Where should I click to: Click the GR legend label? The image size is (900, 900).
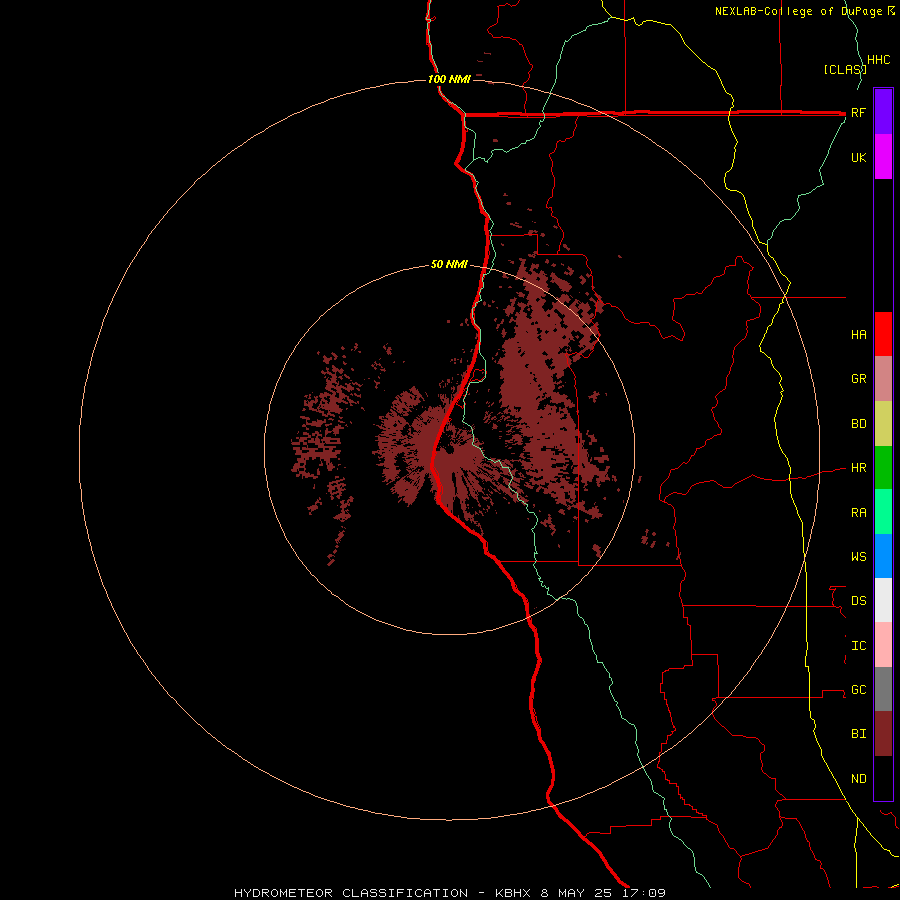tap(858, 379)
